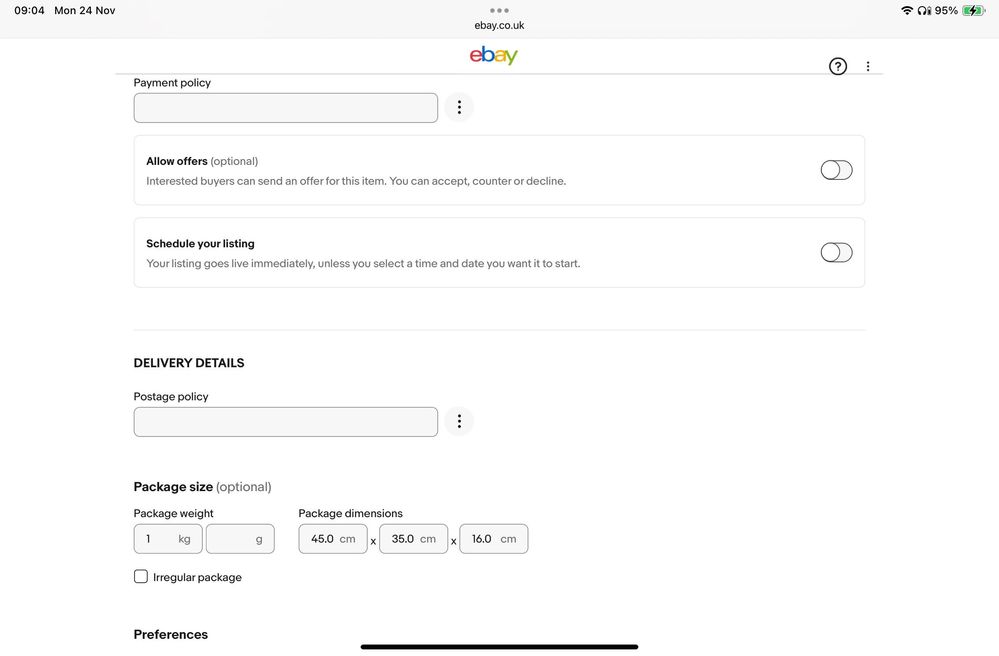Tap the home indicator bar

point(499,647)
